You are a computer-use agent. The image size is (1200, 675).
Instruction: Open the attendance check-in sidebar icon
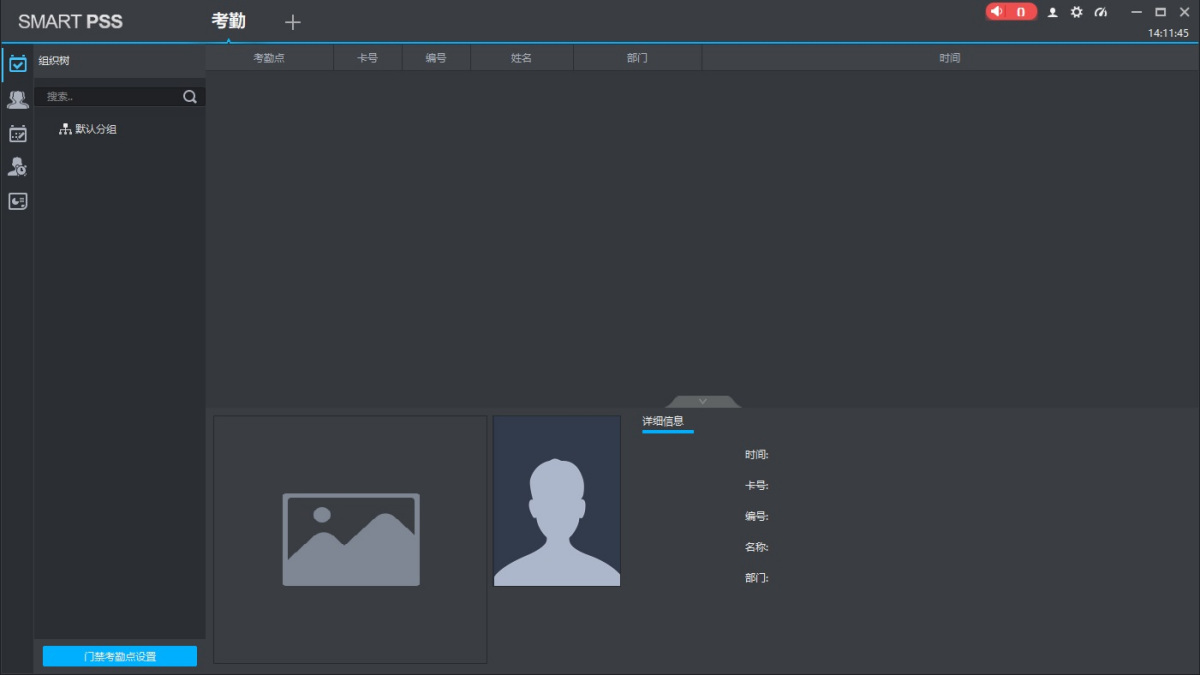tap(17, 64)
